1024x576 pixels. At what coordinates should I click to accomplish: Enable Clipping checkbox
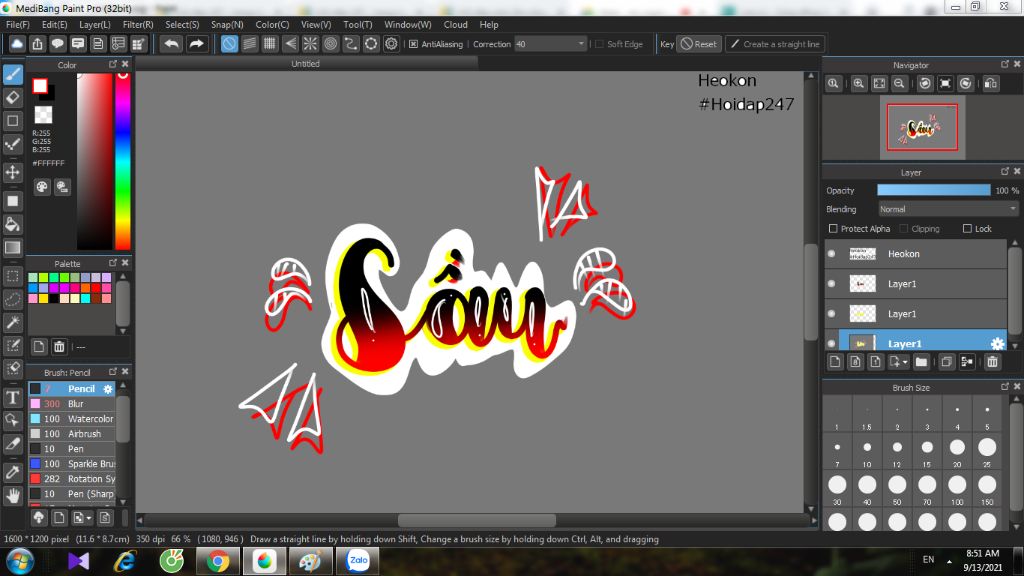(x=904, y=229)
